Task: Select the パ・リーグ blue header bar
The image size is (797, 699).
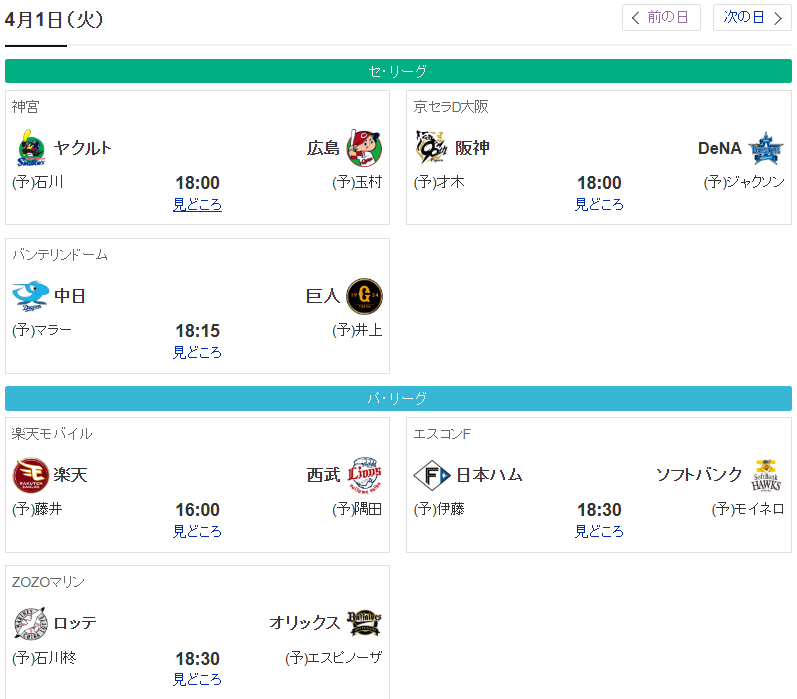Action: pos(398,398)
